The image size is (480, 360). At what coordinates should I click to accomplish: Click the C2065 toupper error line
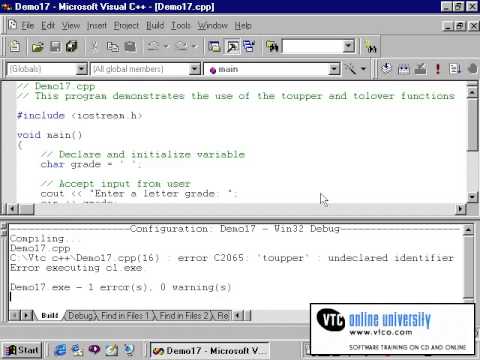coord(232,258)
